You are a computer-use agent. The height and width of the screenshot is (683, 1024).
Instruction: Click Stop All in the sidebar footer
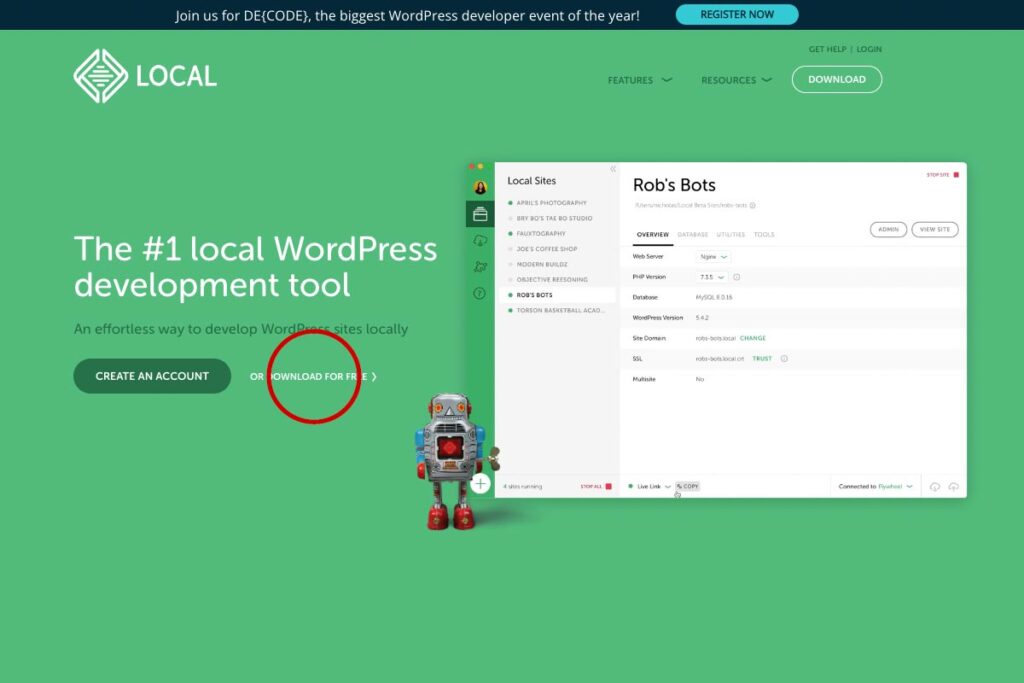(596, 486)
